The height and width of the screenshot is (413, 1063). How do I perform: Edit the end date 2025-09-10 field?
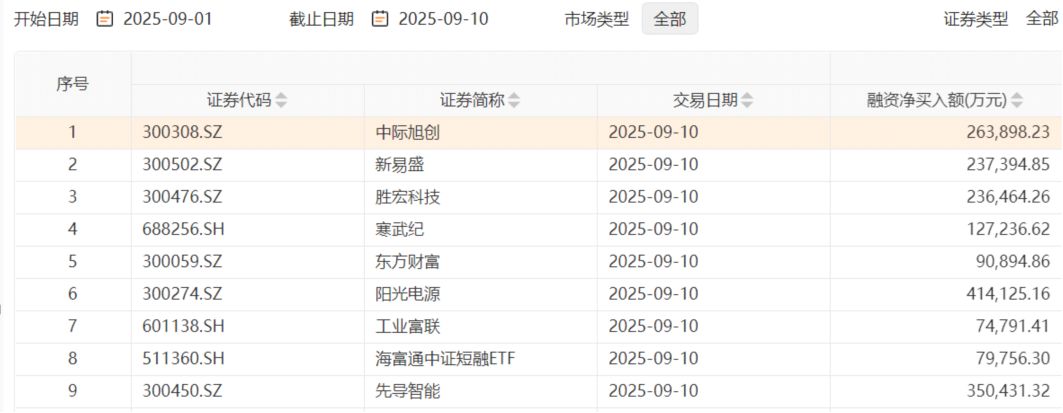tap(443, 19)
